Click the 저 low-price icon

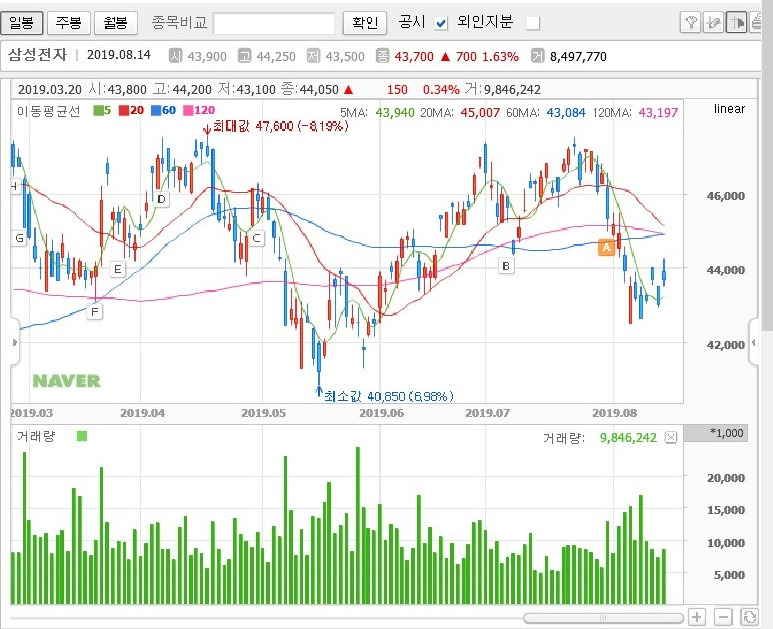coord(313,56)
